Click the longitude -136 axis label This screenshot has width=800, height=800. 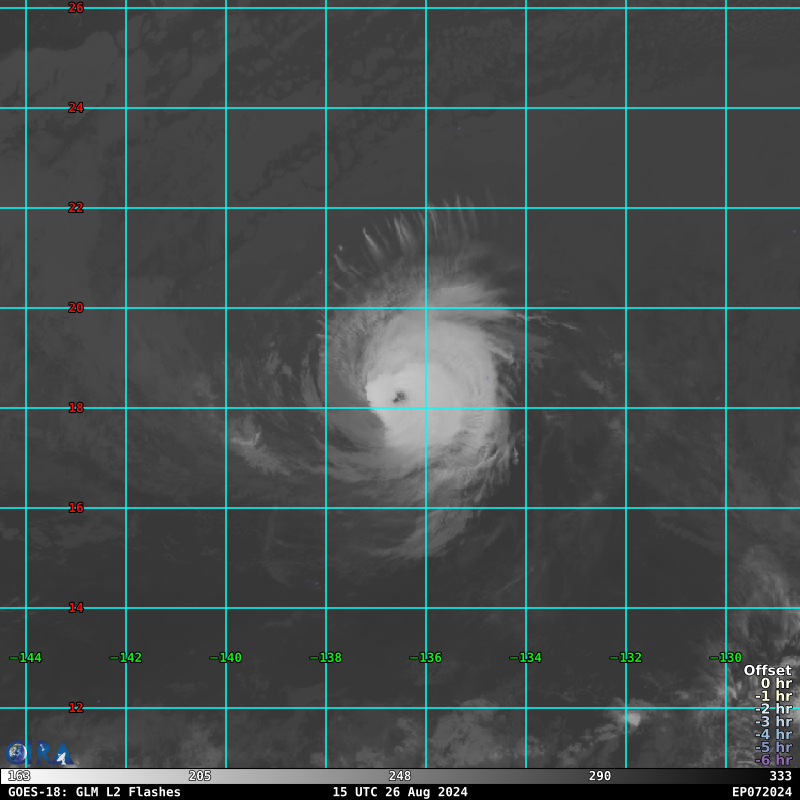tap(426, 658)
